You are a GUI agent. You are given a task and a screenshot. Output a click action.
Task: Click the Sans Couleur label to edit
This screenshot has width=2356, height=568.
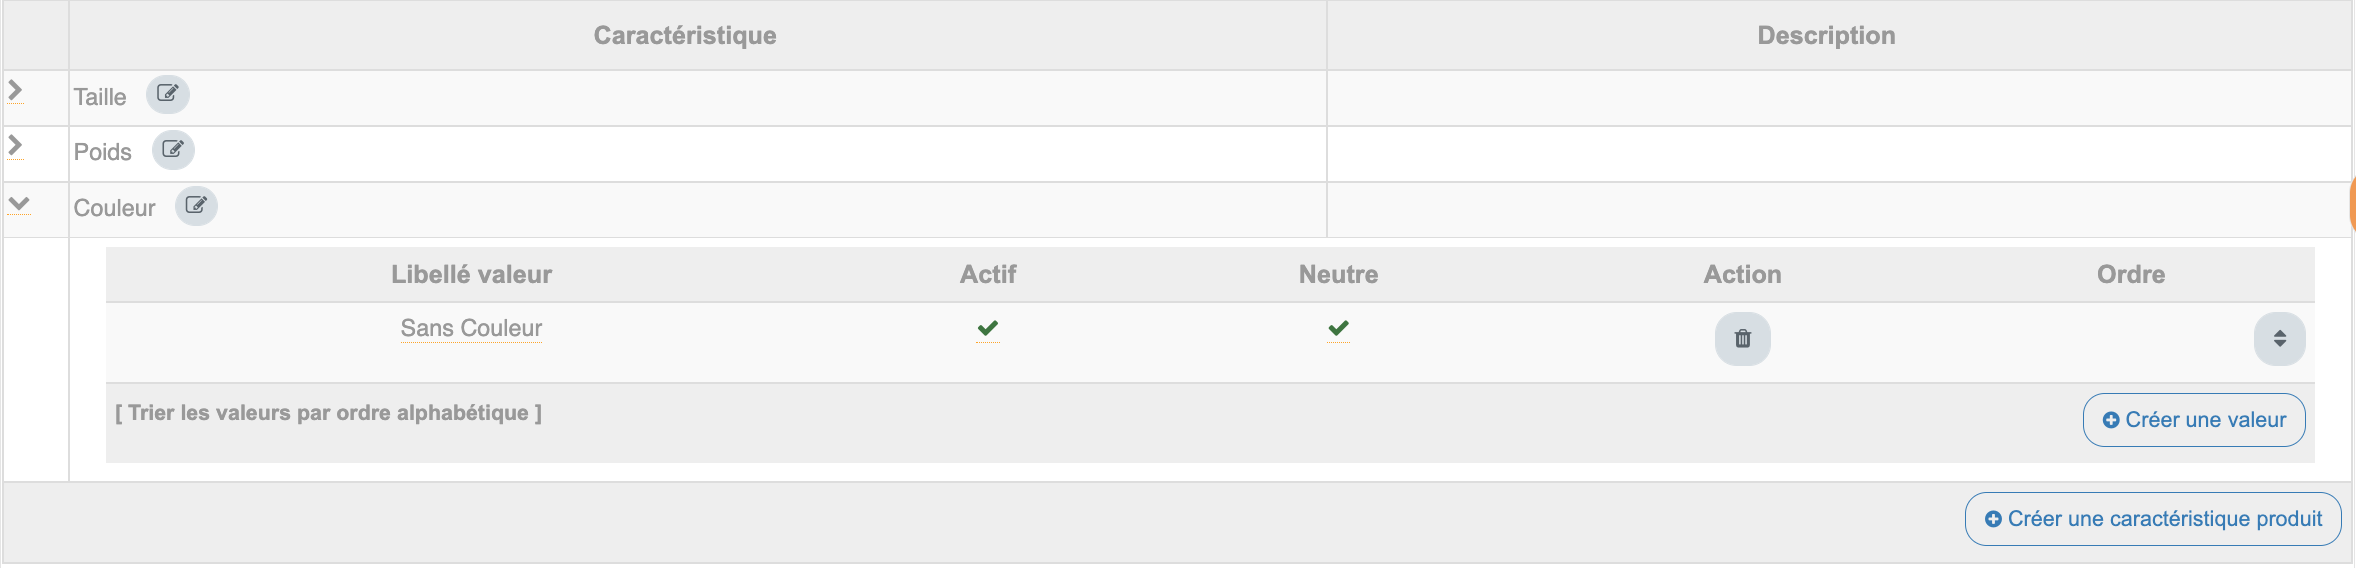(x=471, y=328)
